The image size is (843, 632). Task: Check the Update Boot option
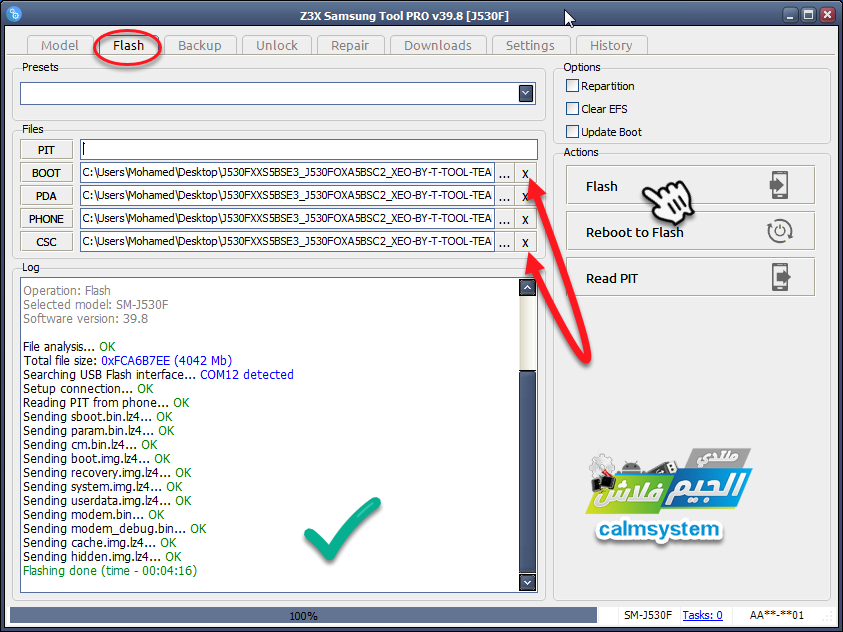pyautogui.click(x=573, y=132)
